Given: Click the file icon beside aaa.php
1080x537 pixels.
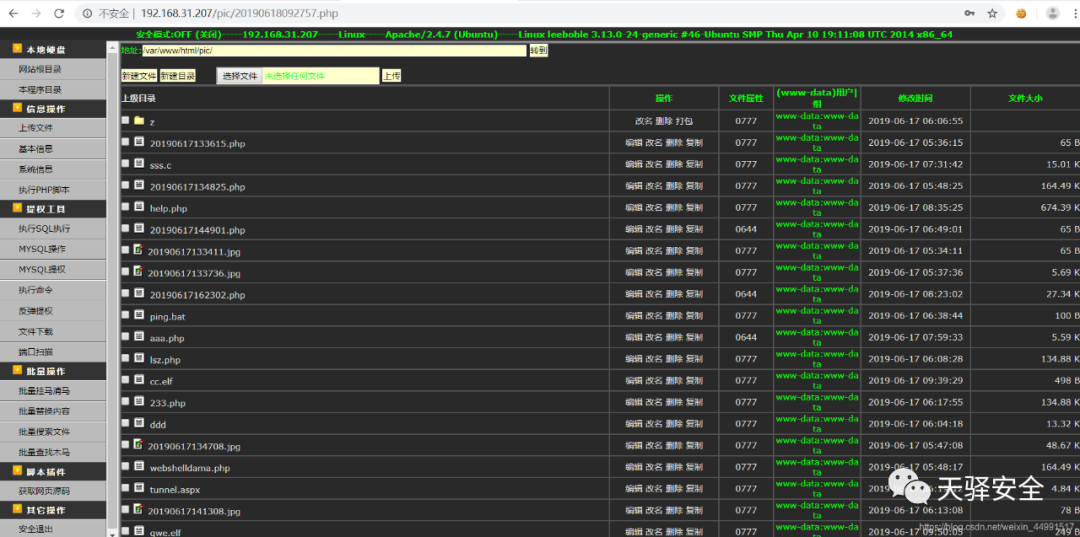Looking at the screenshot, I should point(139,337).
